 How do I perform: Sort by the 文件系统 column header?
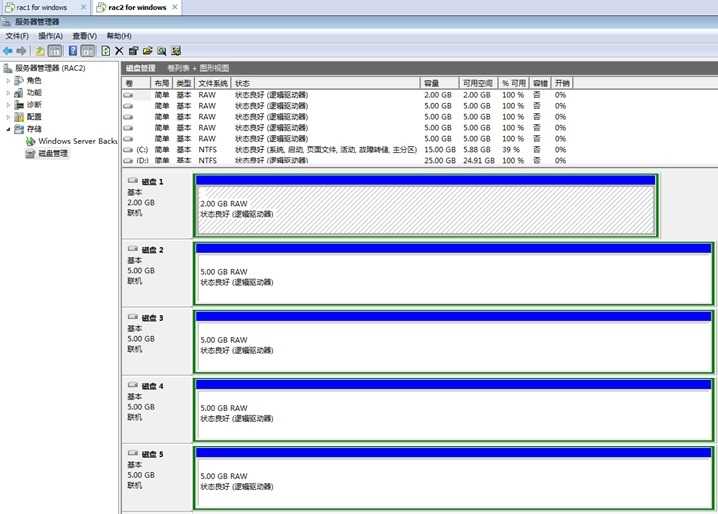[213, 83]
